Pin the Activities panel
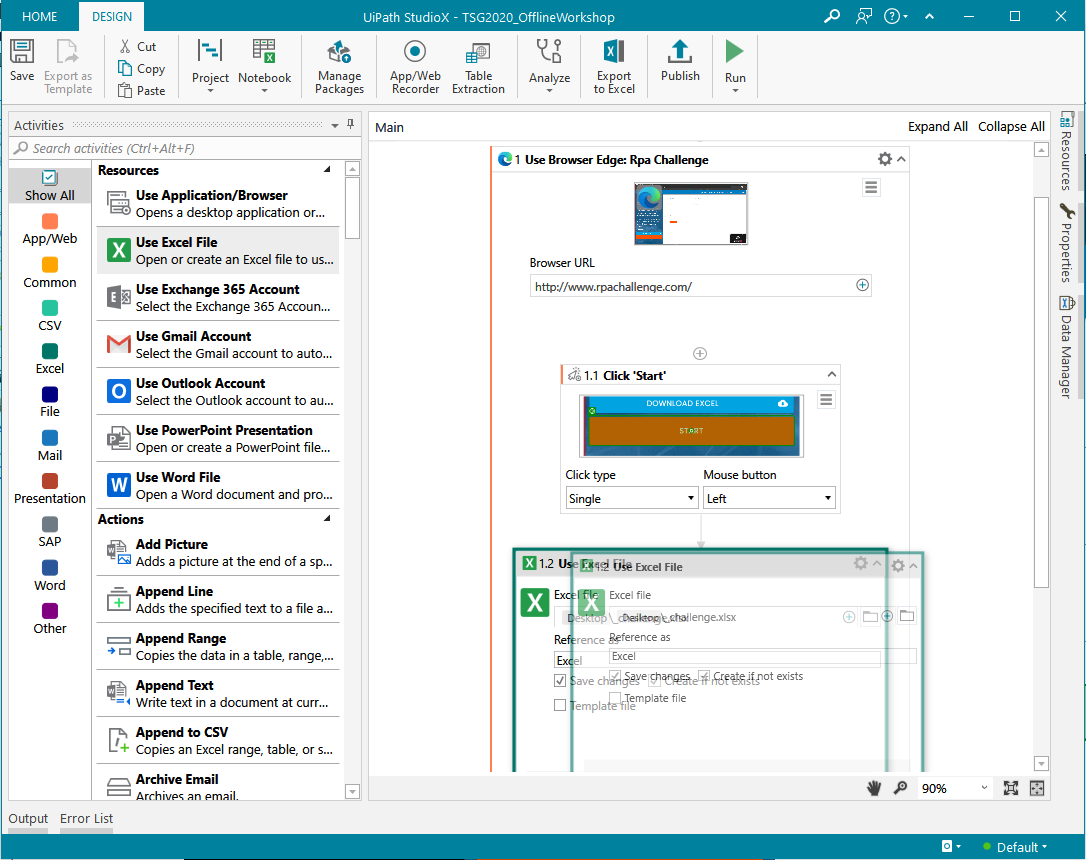 point(350,124)
